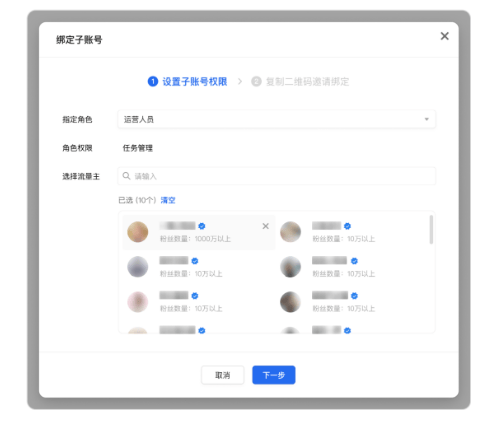
Task: Close the 绑定子账号 dialog
Action: (x=444, y=36)
